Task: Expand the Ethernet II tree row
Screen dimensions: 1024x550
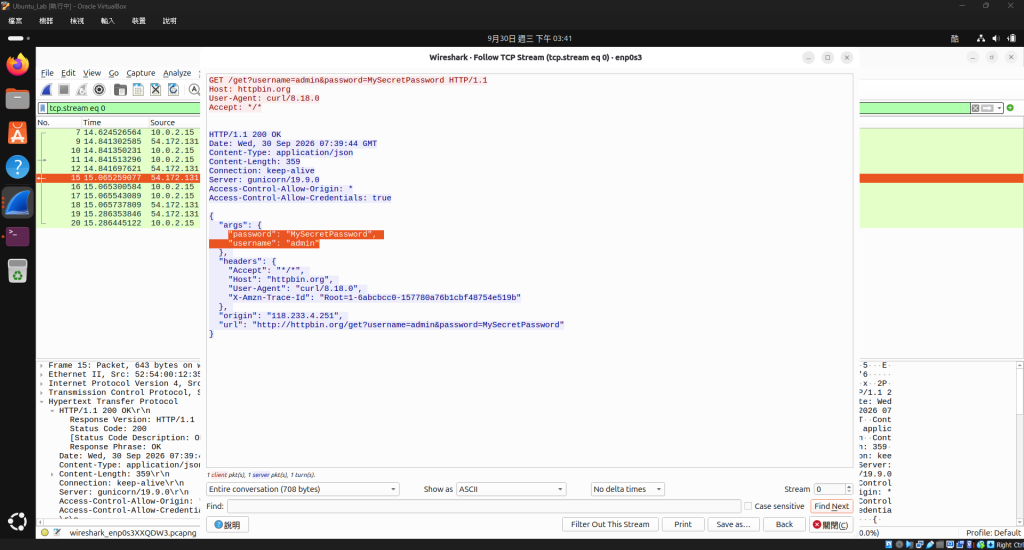Action: [42, 375]
